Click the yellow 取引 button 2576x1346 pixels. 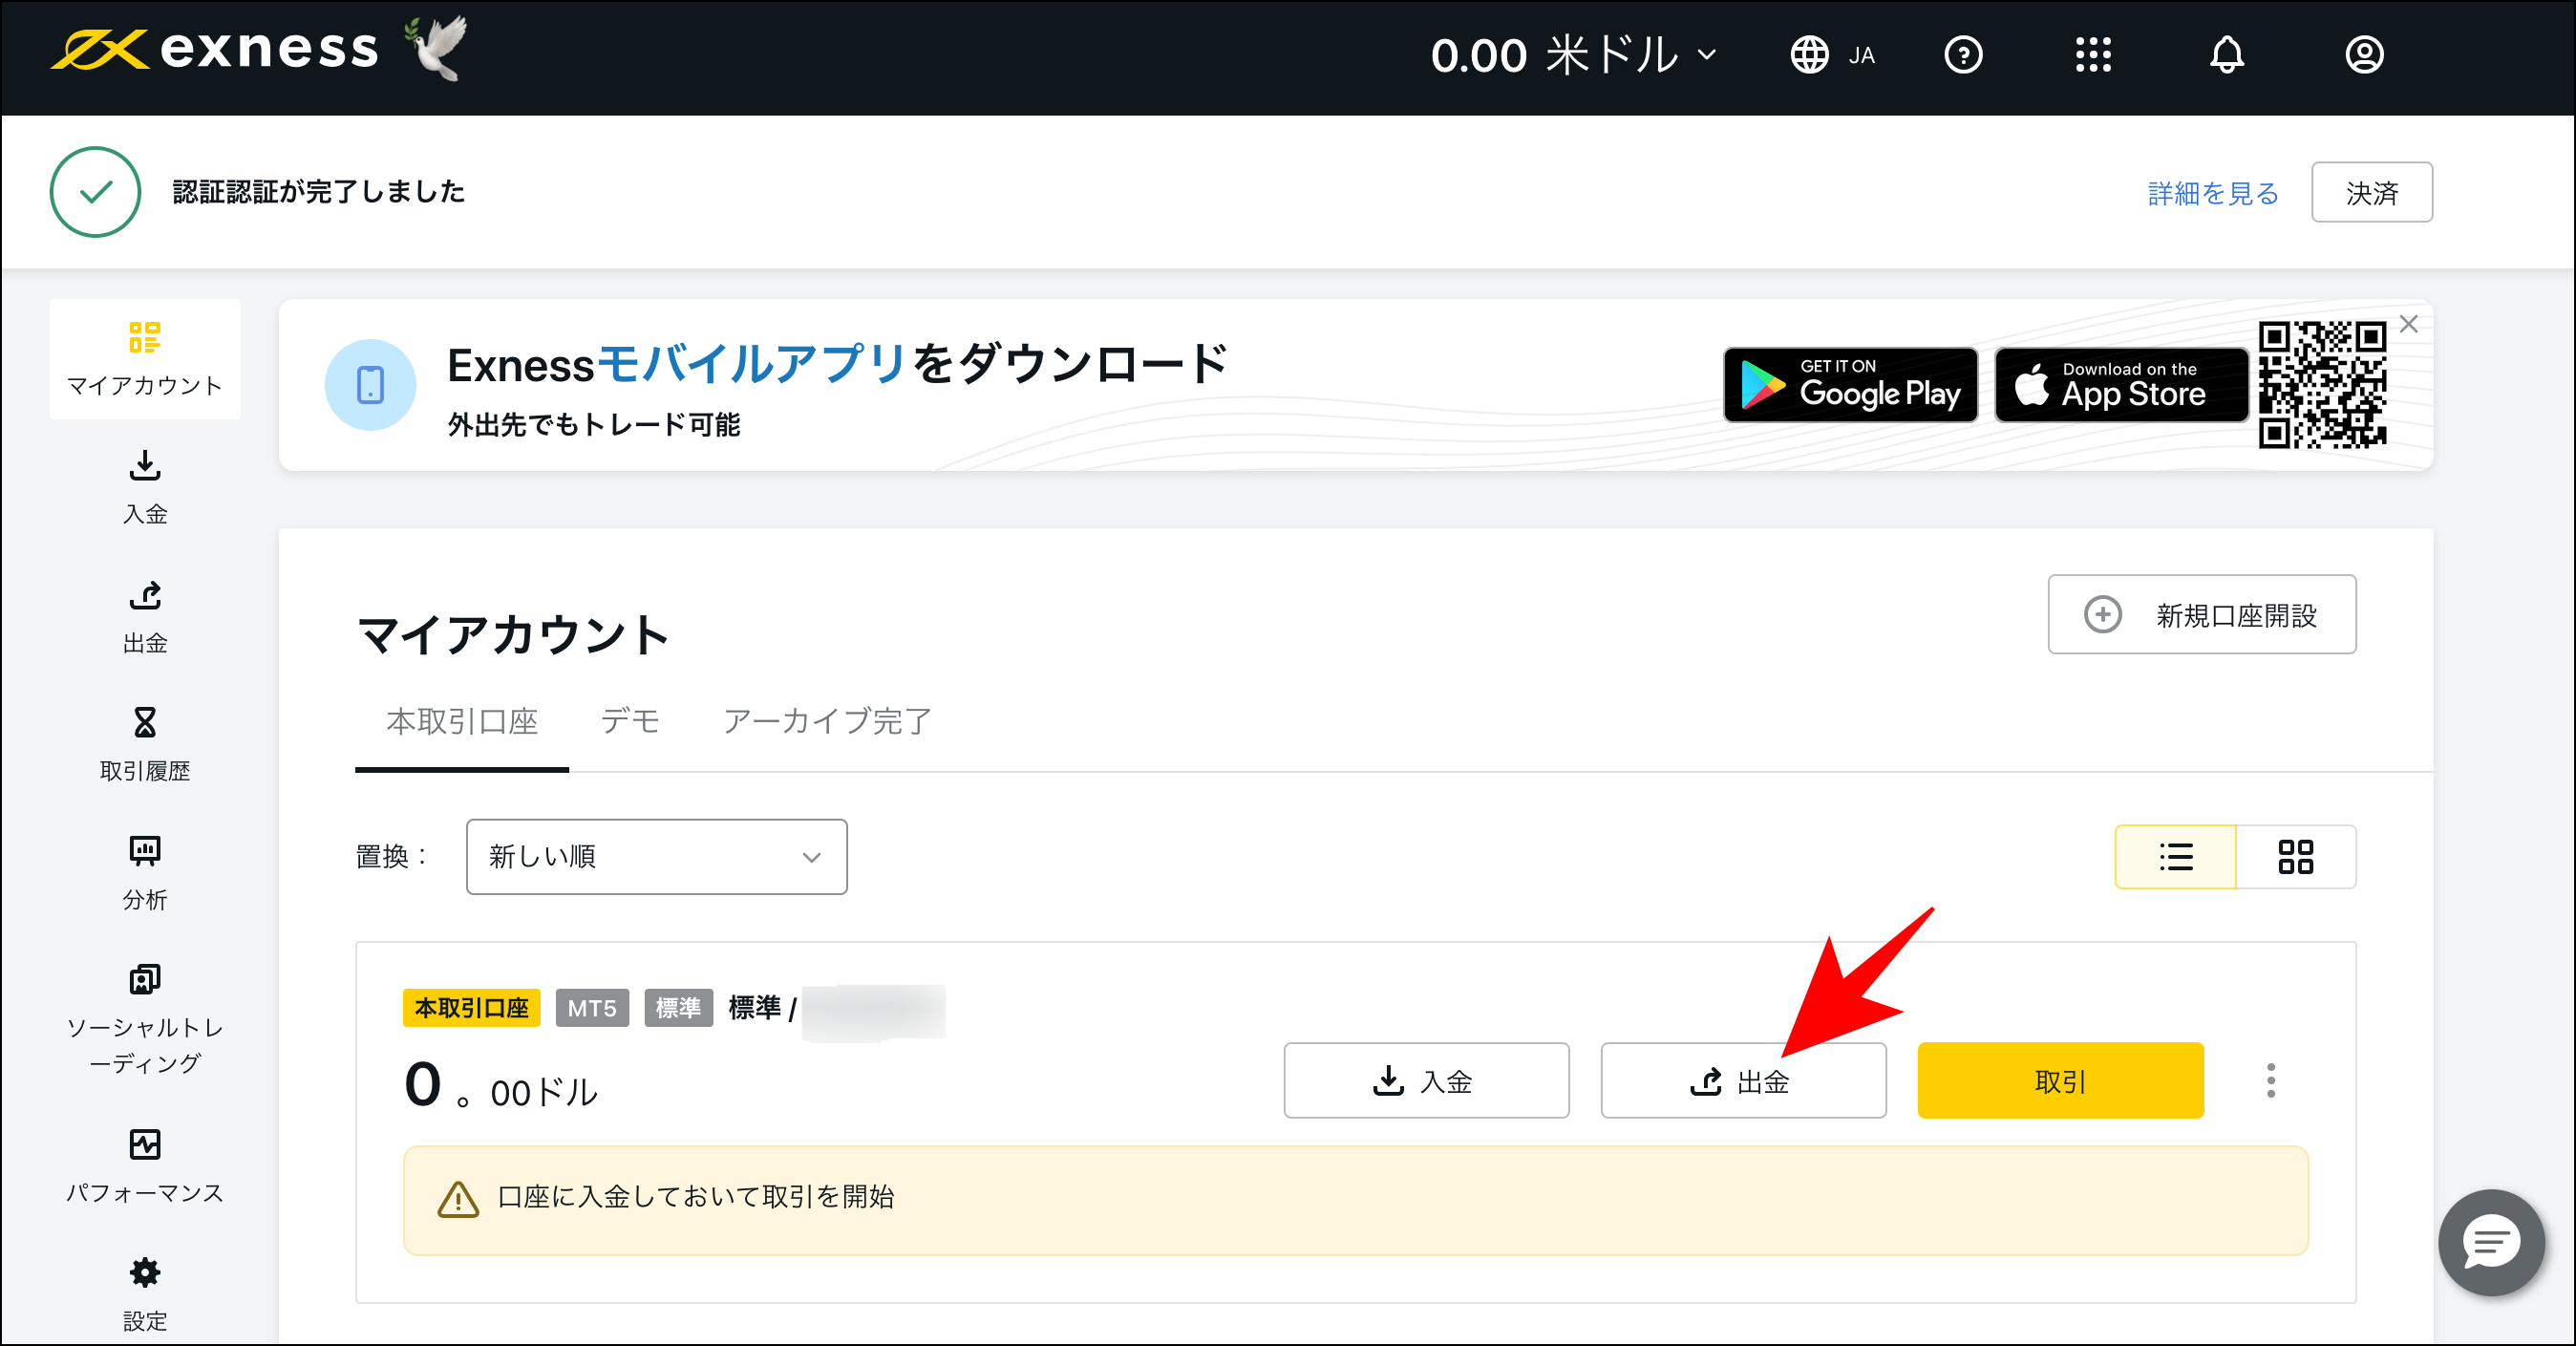2060,1080
